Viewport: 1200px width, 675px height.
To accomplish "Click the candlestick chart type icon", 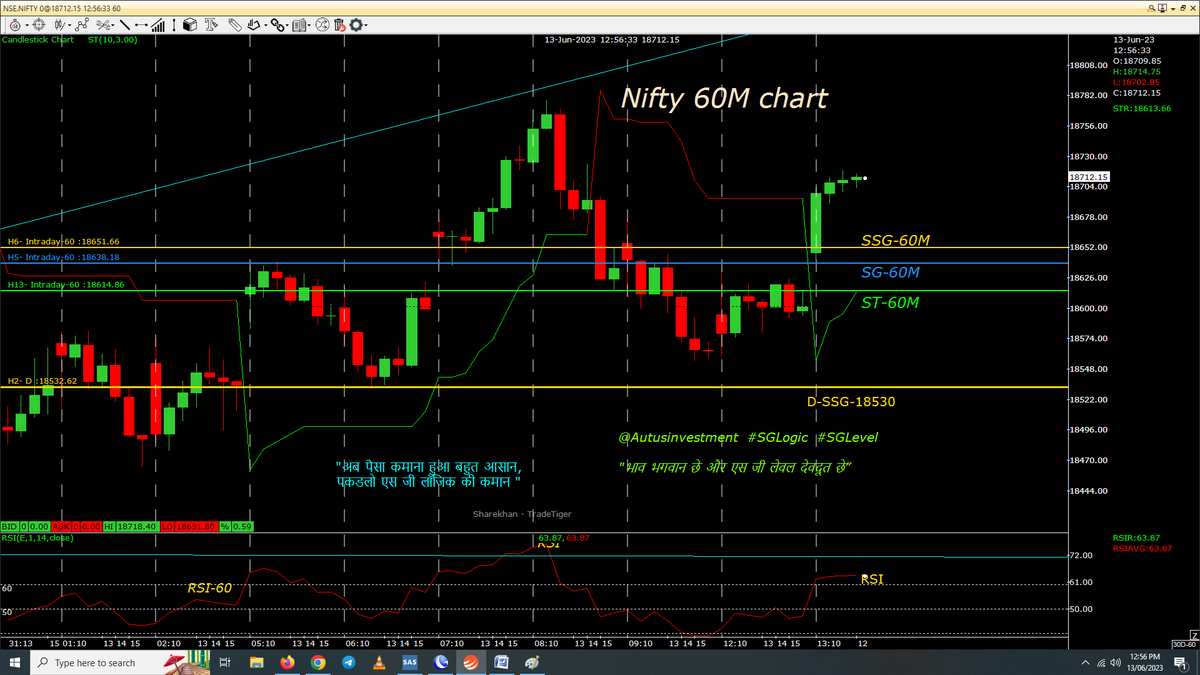I will pos(59,25).
